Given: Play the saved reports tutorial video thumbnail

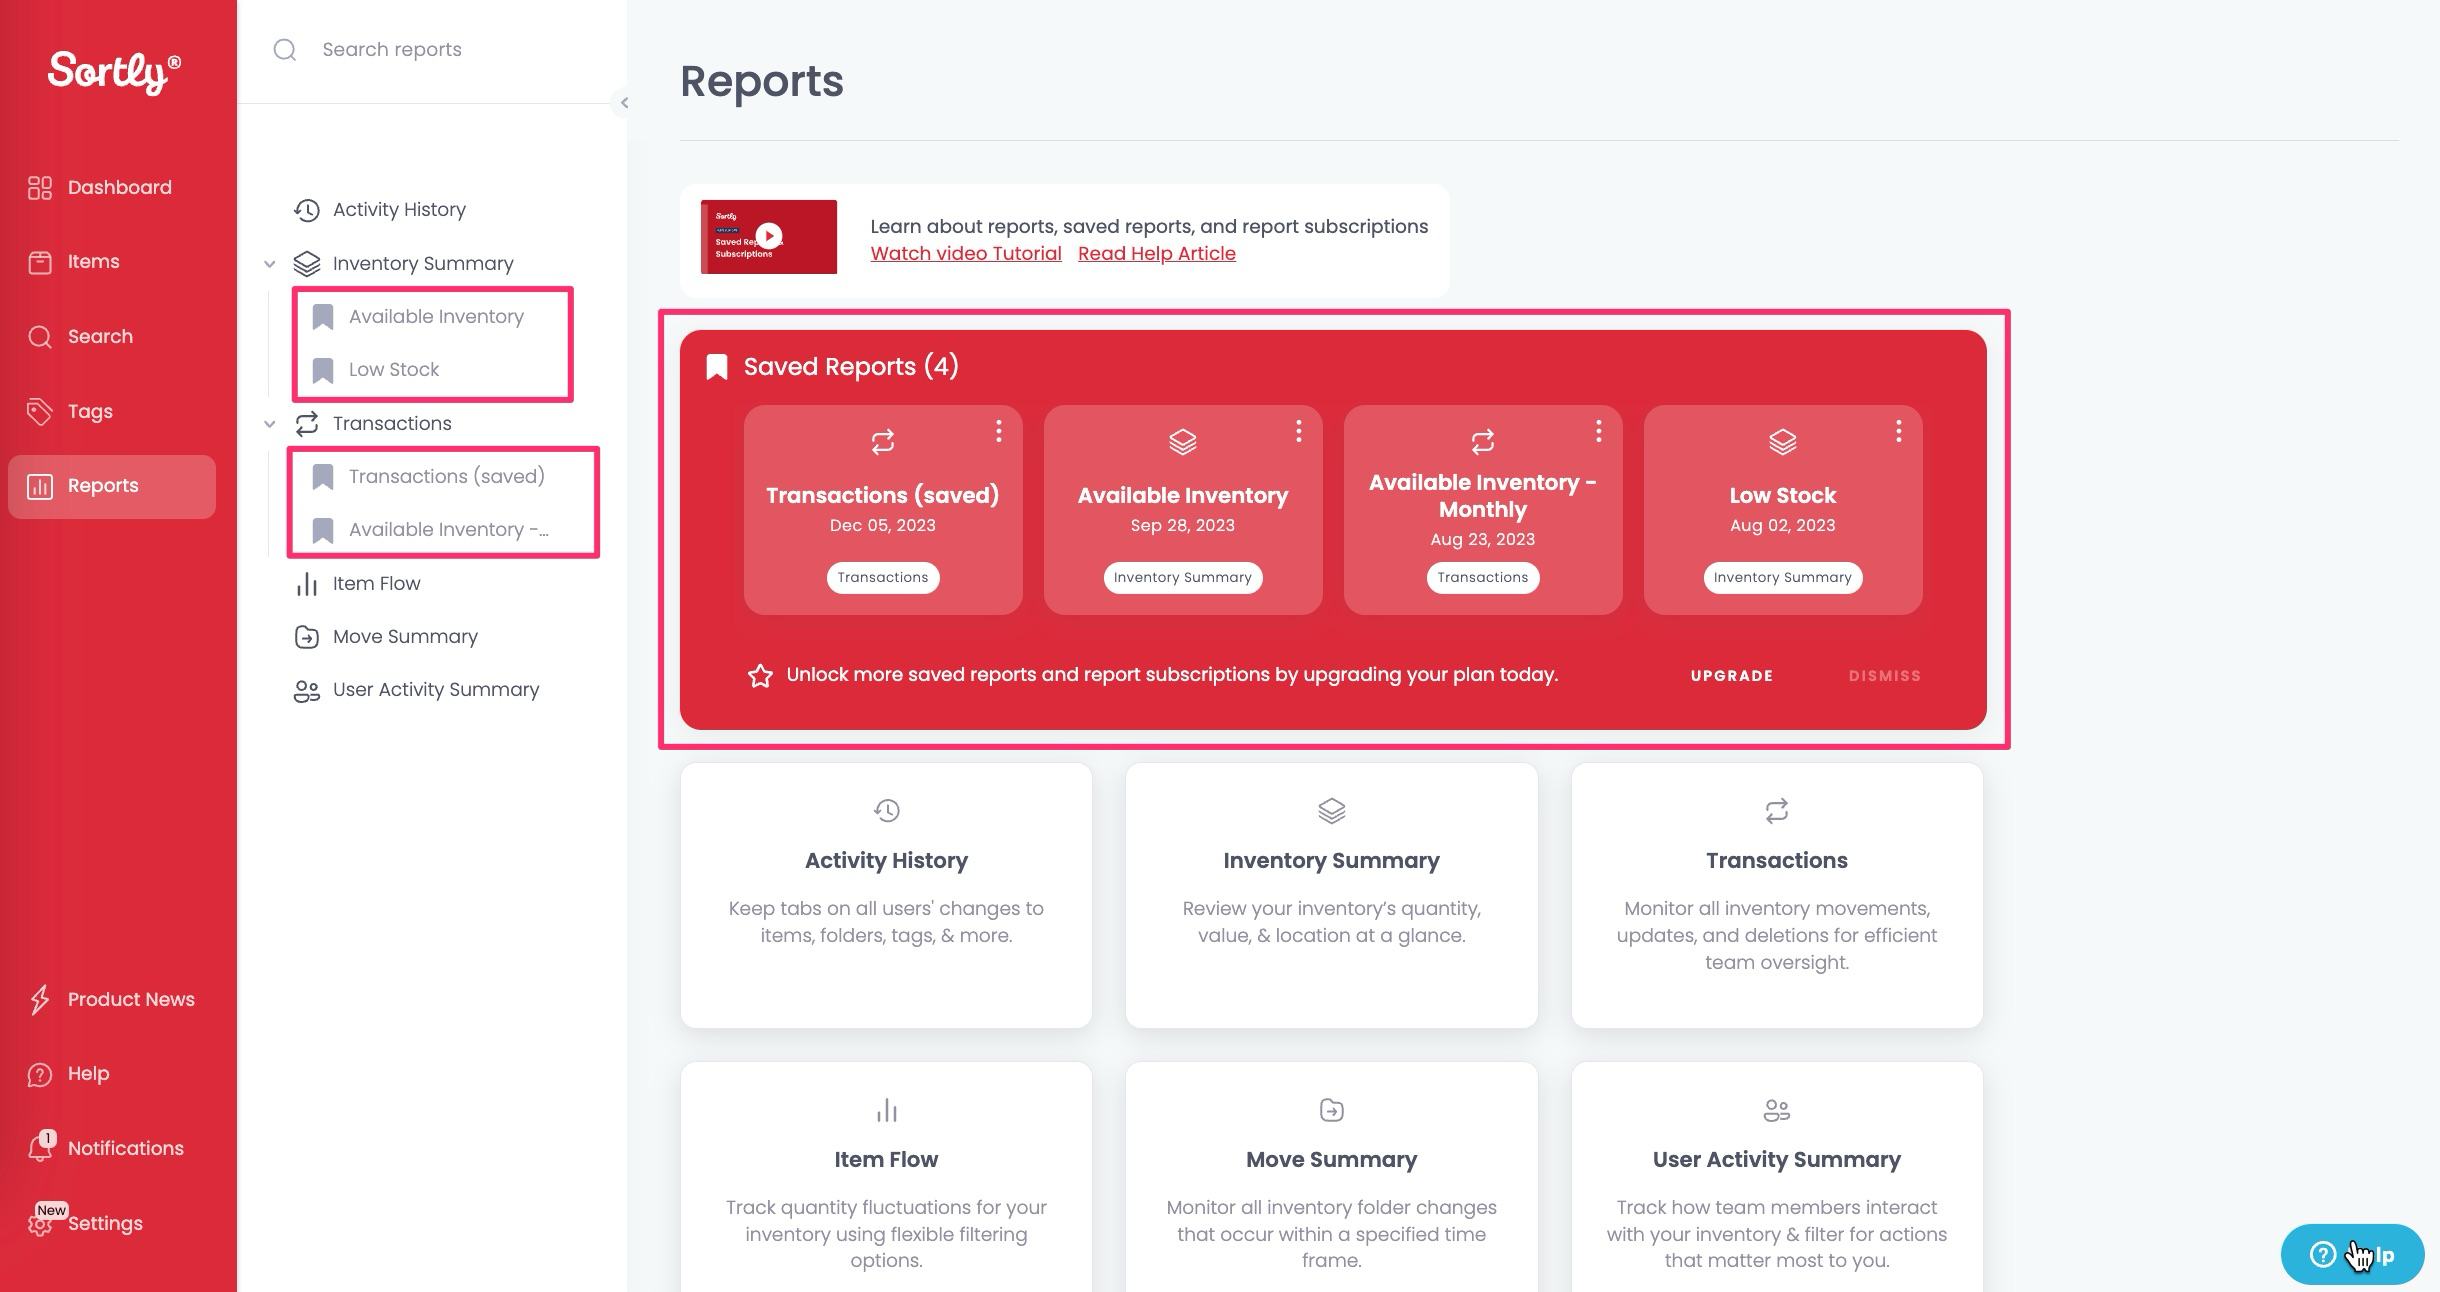Looking at the screenshot, I should click(768, 236).
